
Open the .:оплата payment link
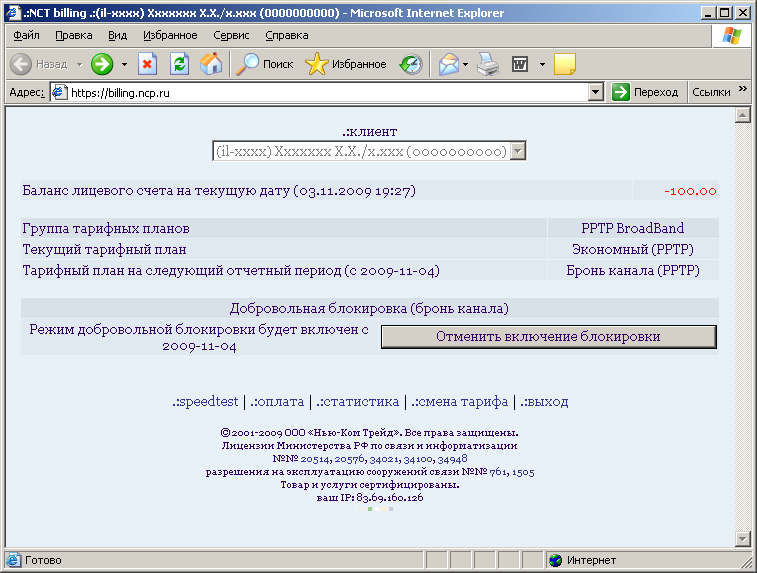(277, 402)
